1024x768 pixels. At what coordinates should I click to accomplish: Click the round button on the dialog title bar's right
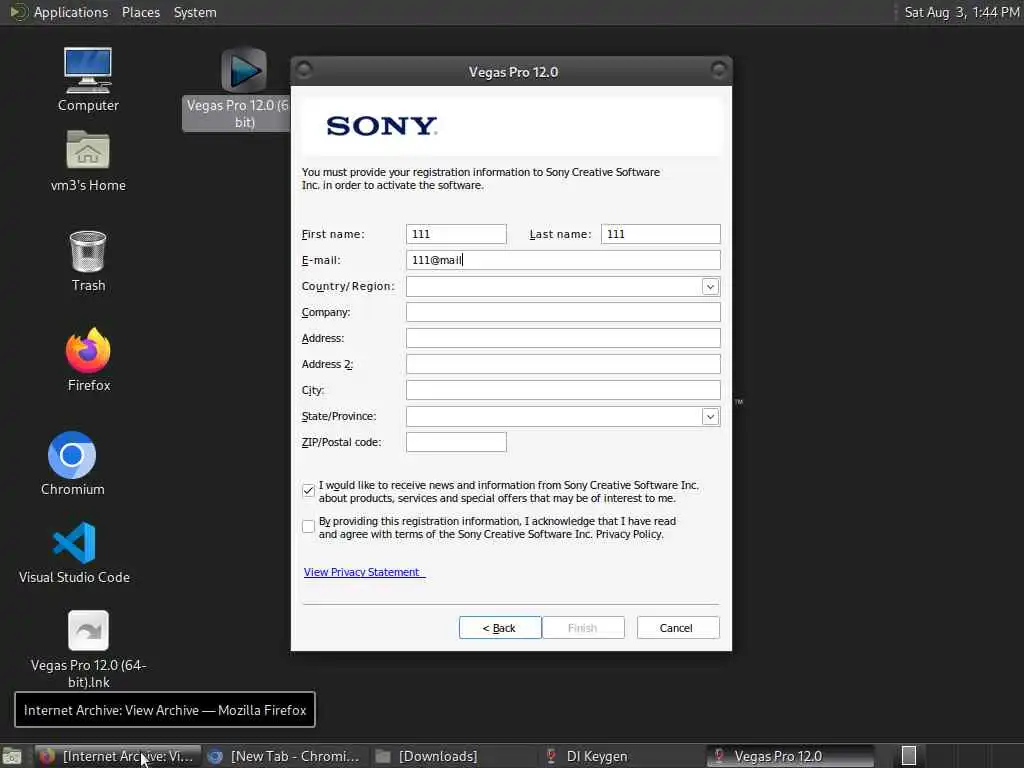(x=718, y=69)
